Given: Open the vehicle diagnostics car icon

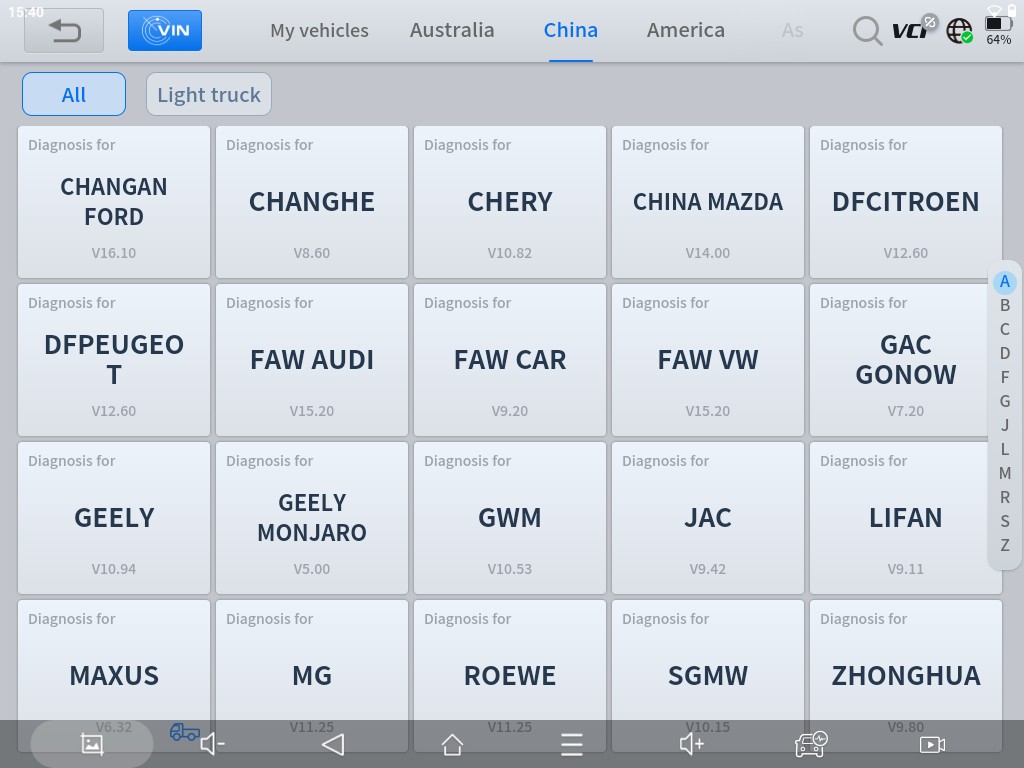Looking at the screenshot, I should (810, 744).
